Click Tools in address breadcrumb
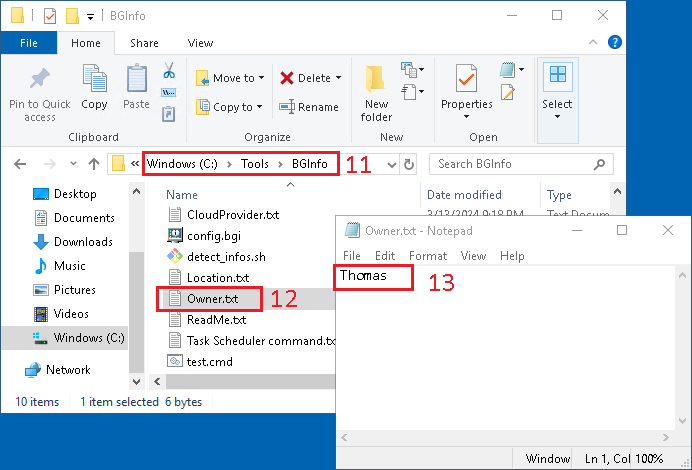The height and width of the screenshot is (470, 692). point(255,164)
